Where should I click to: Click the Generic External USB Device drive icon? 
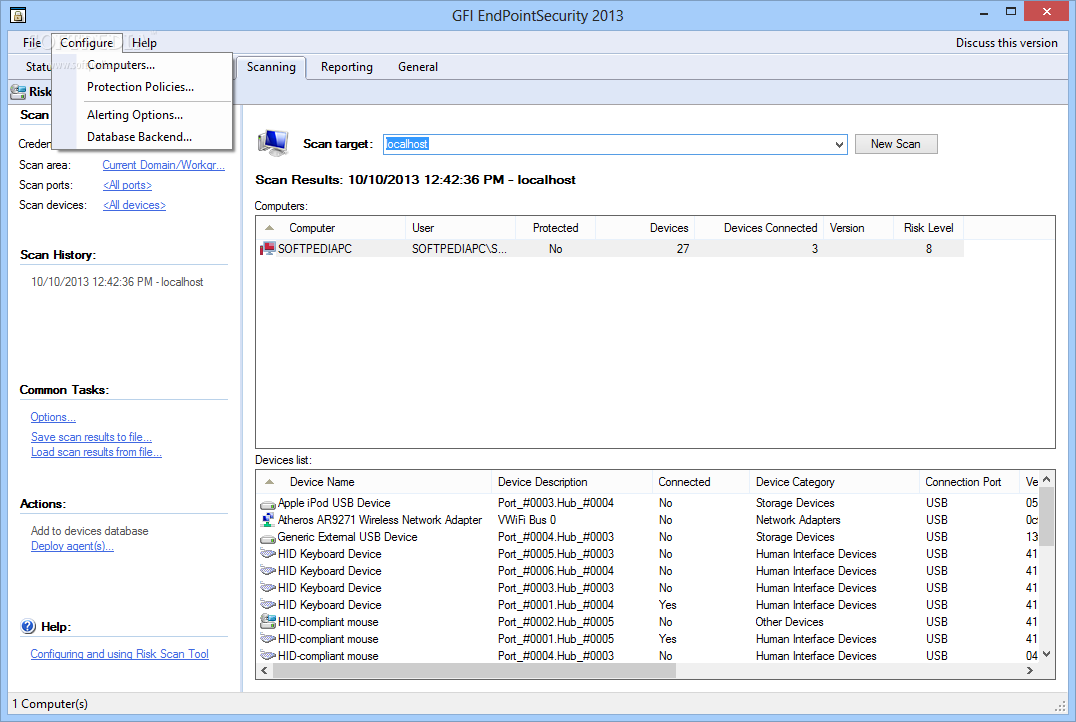click(x=268, y=538)
